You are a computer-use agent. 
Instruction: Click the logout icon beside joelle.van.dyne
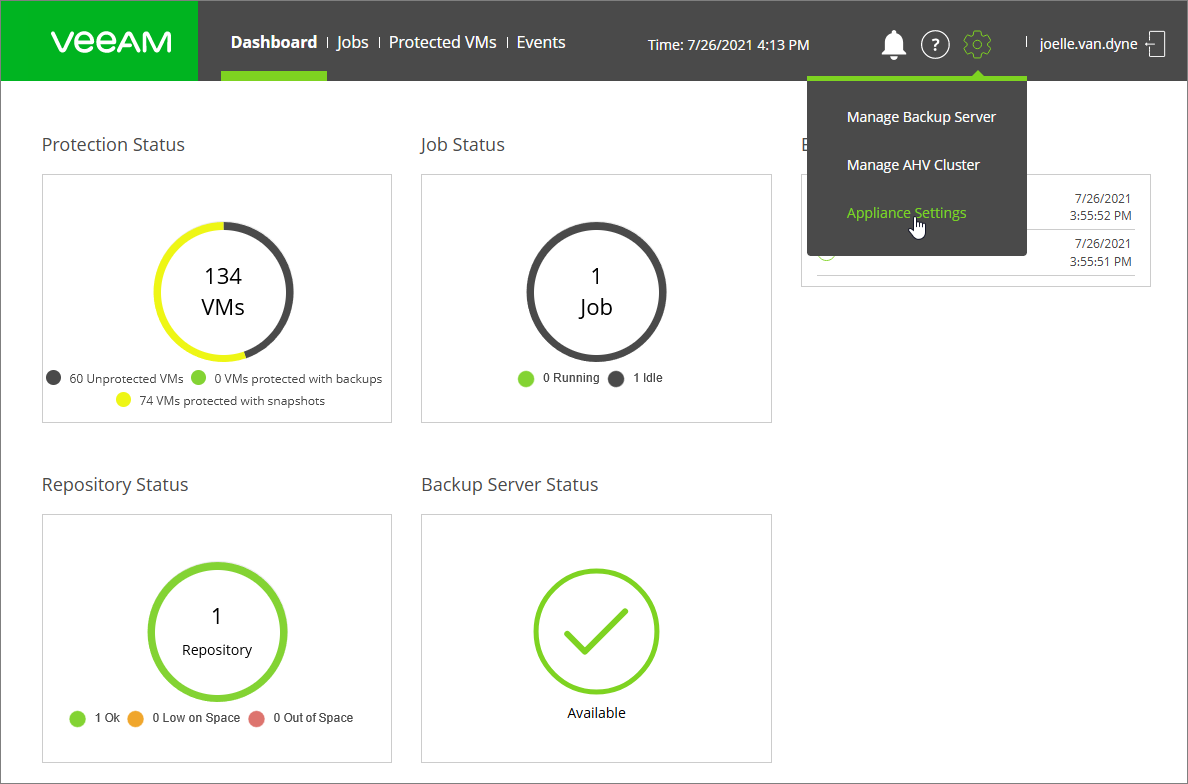click(1156, 44)
